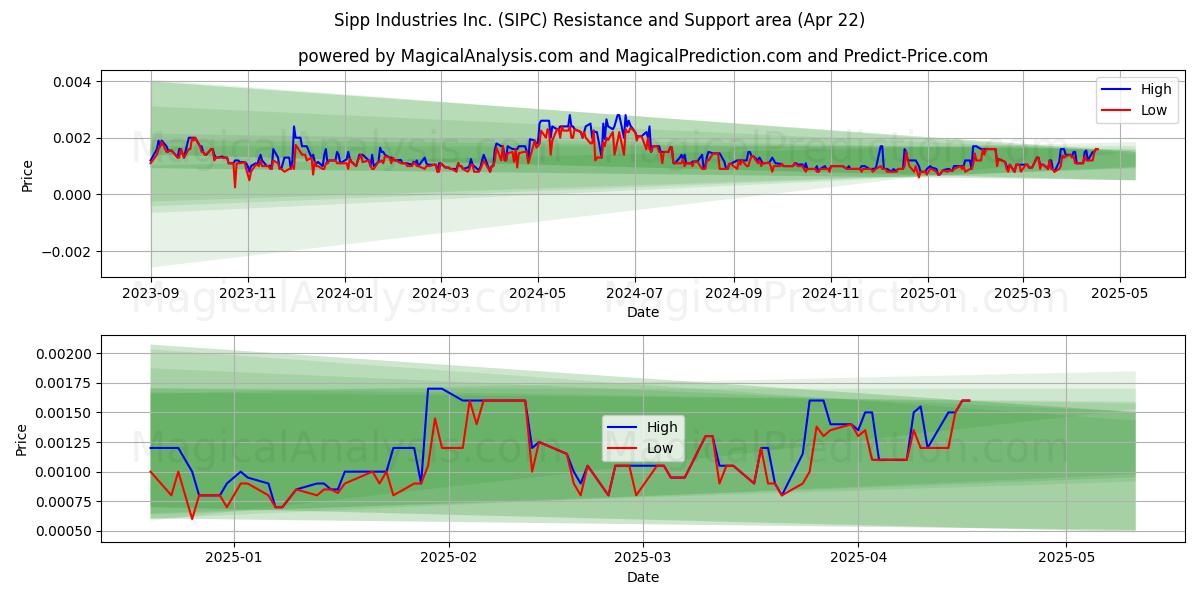Screen dimensions: 1200x600
Task: Click the '2023-11' date tick label
Action: (248, 295)
